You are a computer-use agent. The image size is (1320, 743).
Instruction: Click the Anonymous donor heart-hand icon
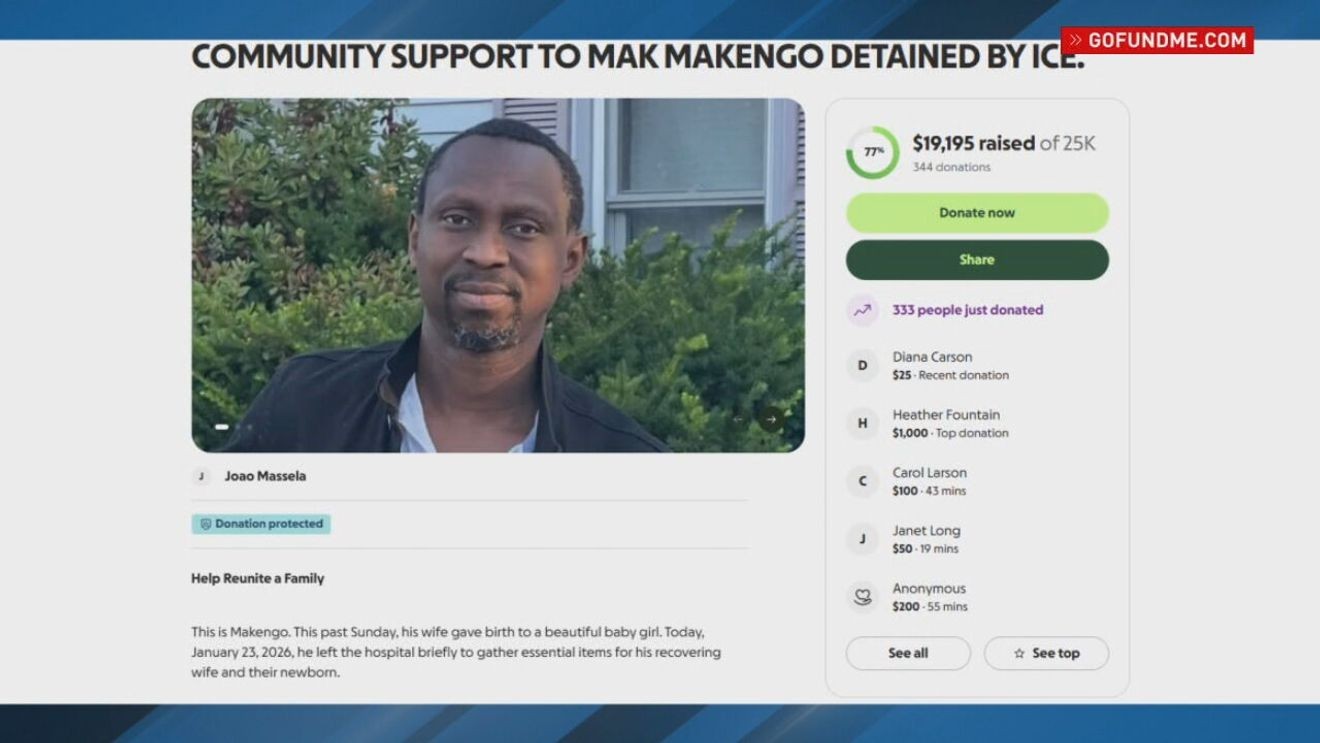pyautogui.click(x=862, y=597)
